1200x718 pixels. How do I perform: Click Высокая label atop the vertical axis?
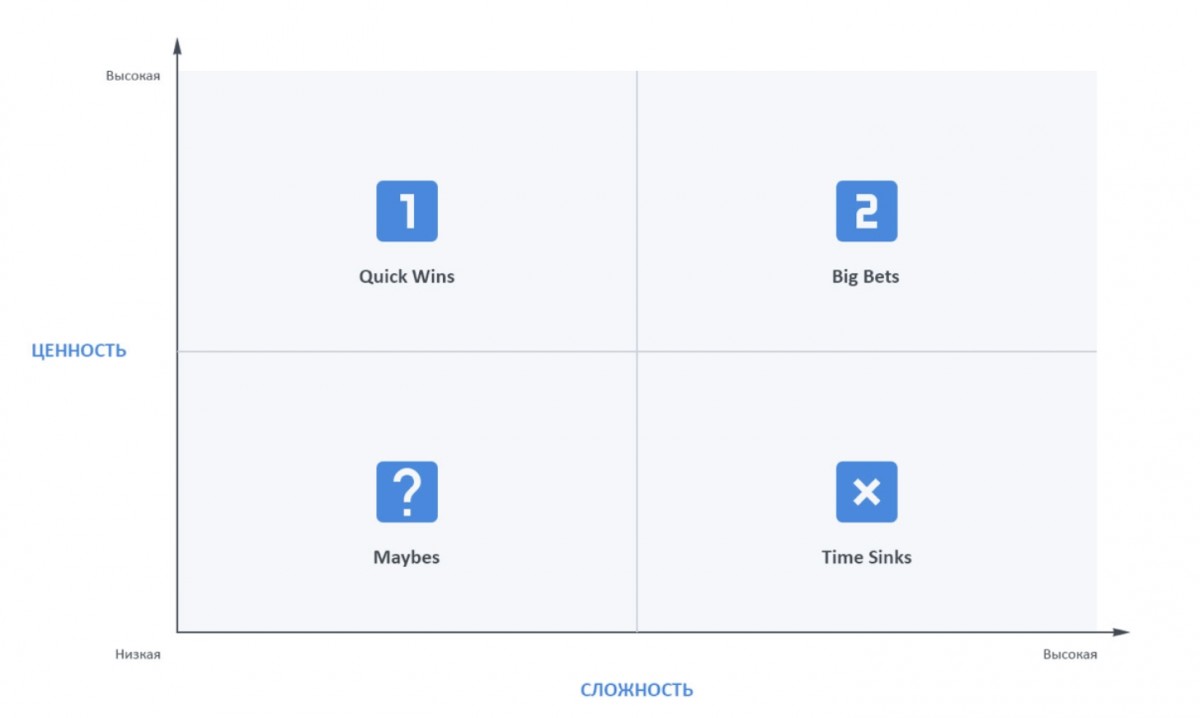(133, 75)
